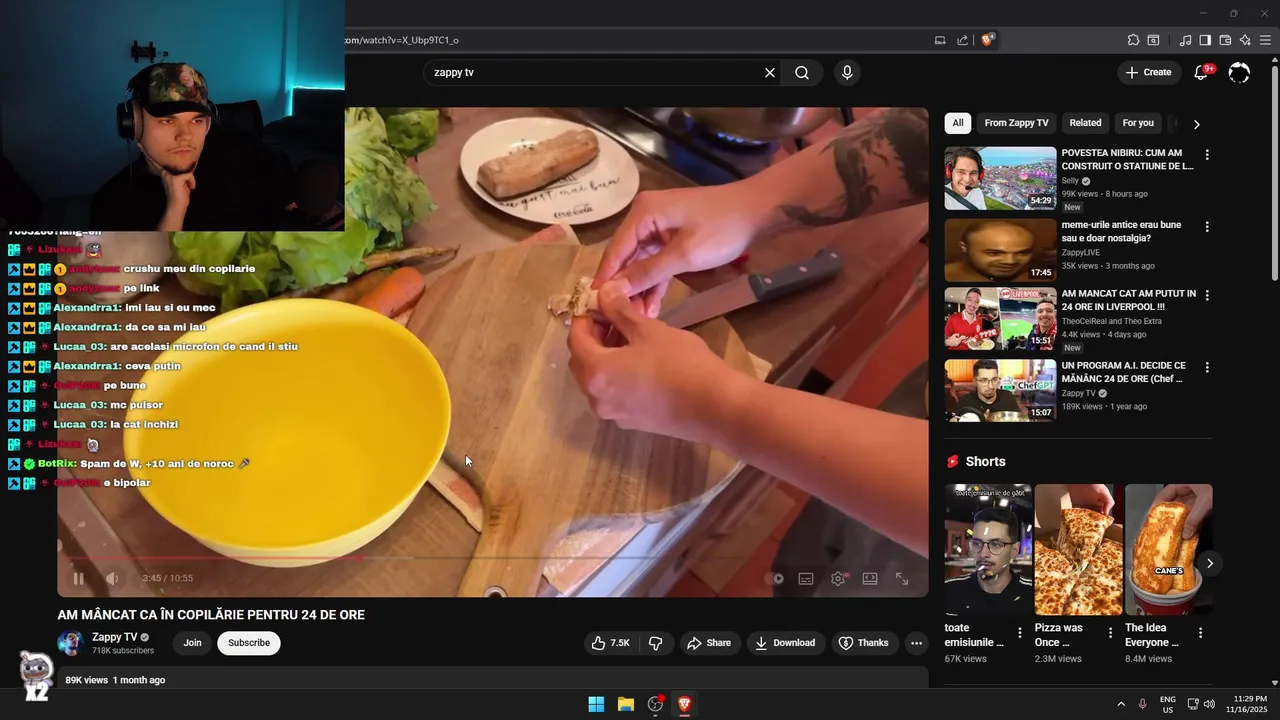Toggle the autoplay switch in player
1280x720 pixels.
(774, 578)
